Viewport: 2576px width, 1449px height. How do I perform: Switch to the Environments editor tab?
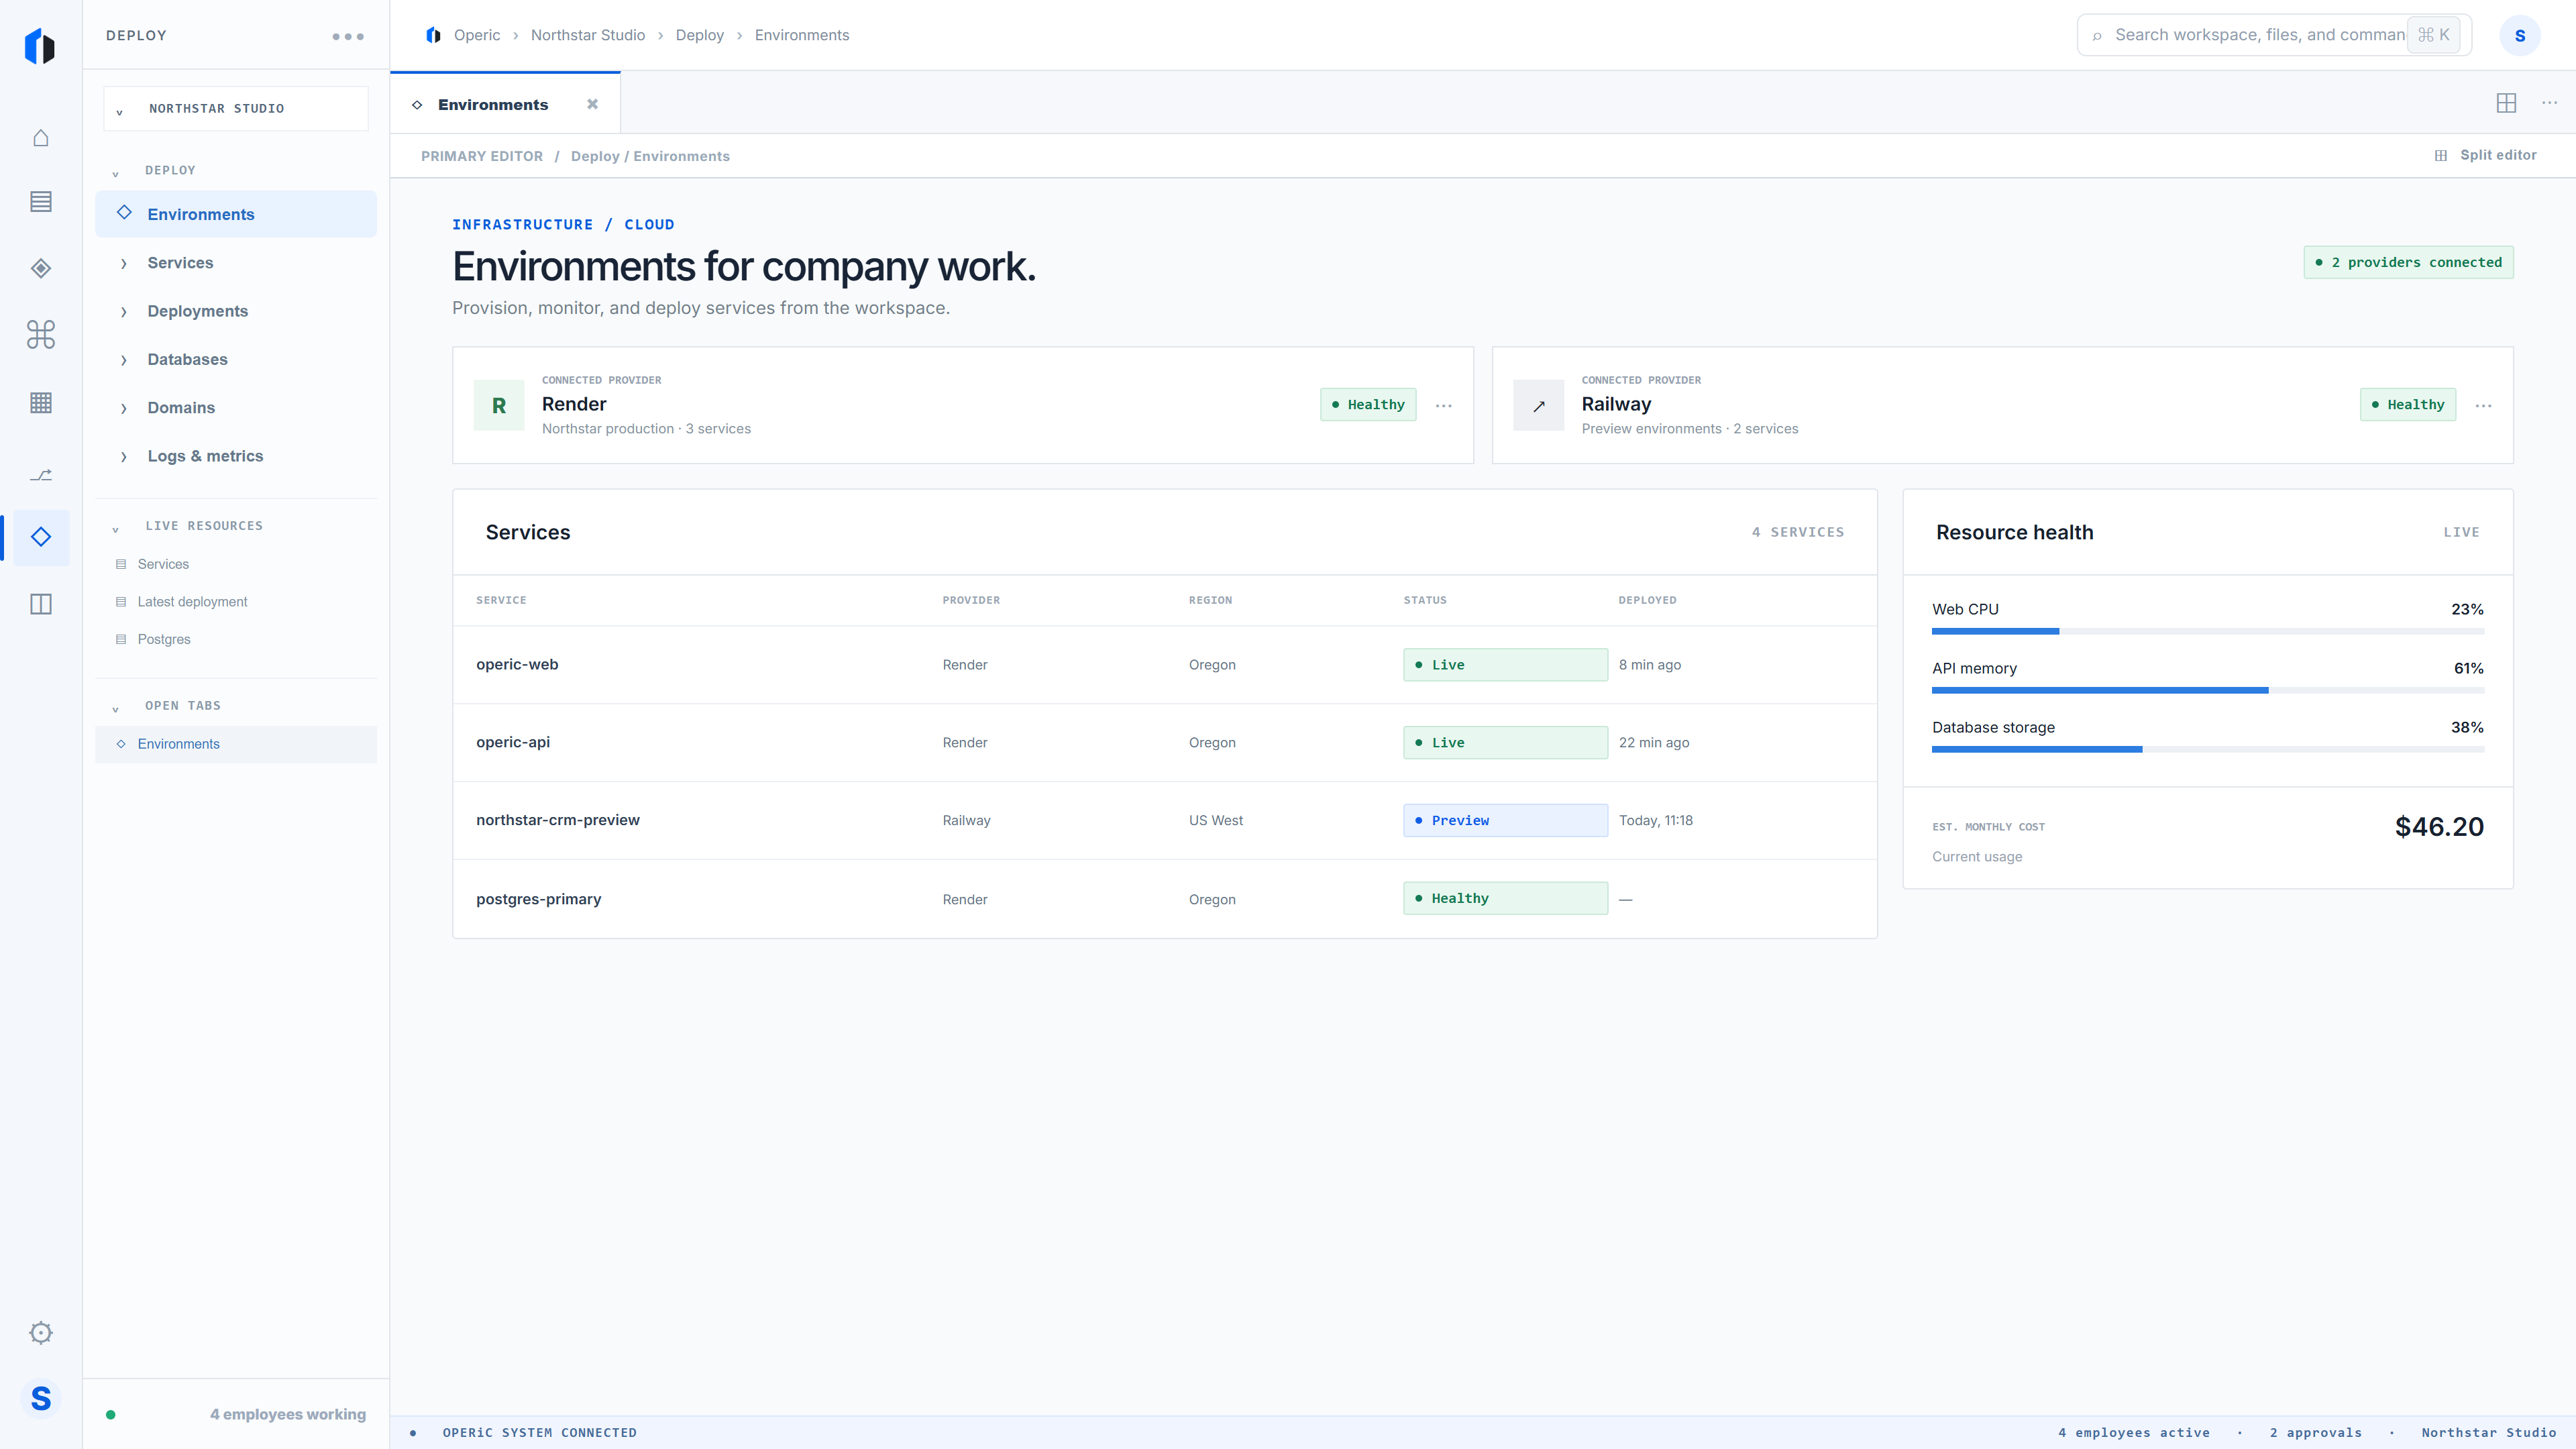(505, 104)
